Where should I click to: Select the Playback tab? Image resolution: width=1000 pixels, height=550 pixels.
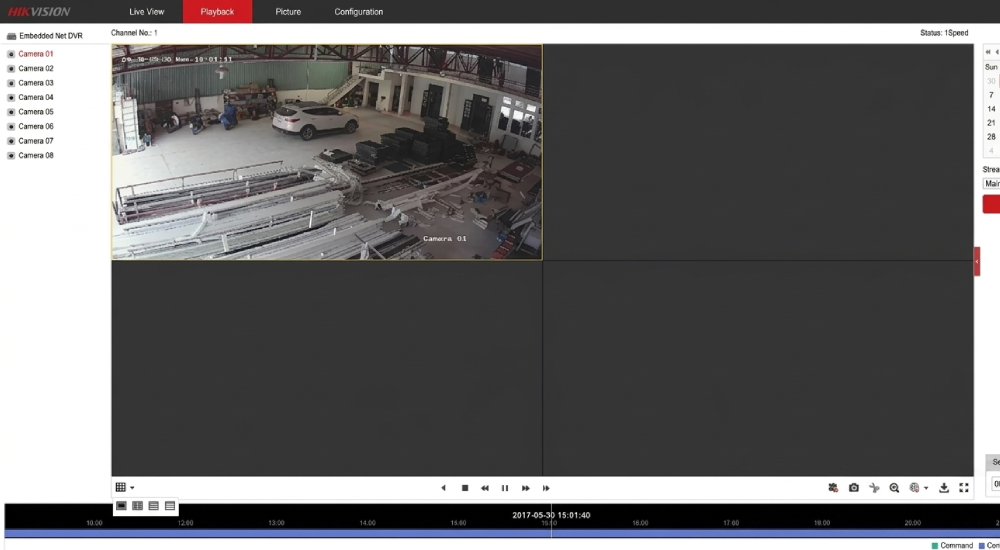tap(217, 11)
